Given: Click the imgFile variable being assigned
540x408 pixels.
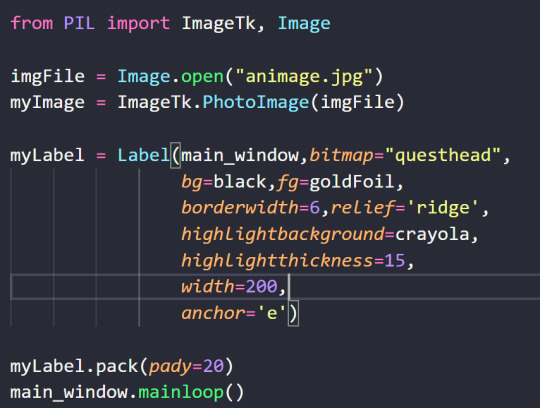Looking at the screenshot, I should pos(48,76).
